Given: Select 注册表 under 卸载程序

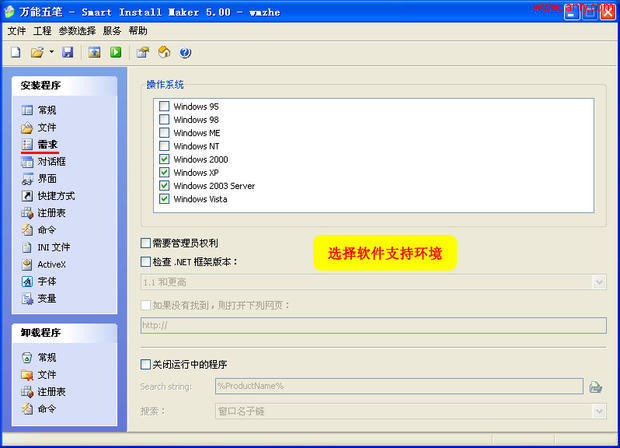Looking at the screenshot, I should tap(43, 391).
